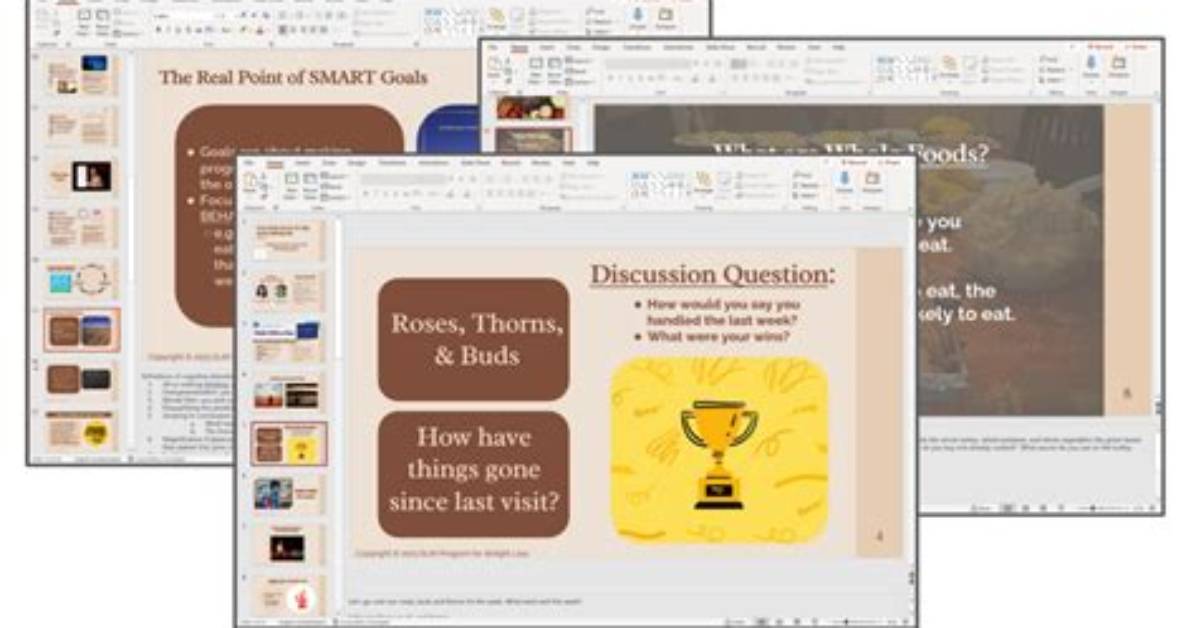The height and width of the screenshot is (628, 1196).
Task: Select first slide thumbnail in front window
Action: (x=288, y=241)
